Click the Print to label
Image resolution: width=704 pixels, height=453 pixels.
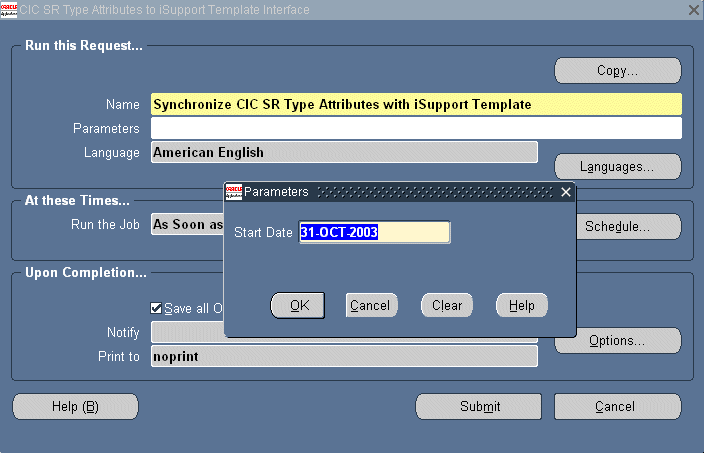(119, 356)
